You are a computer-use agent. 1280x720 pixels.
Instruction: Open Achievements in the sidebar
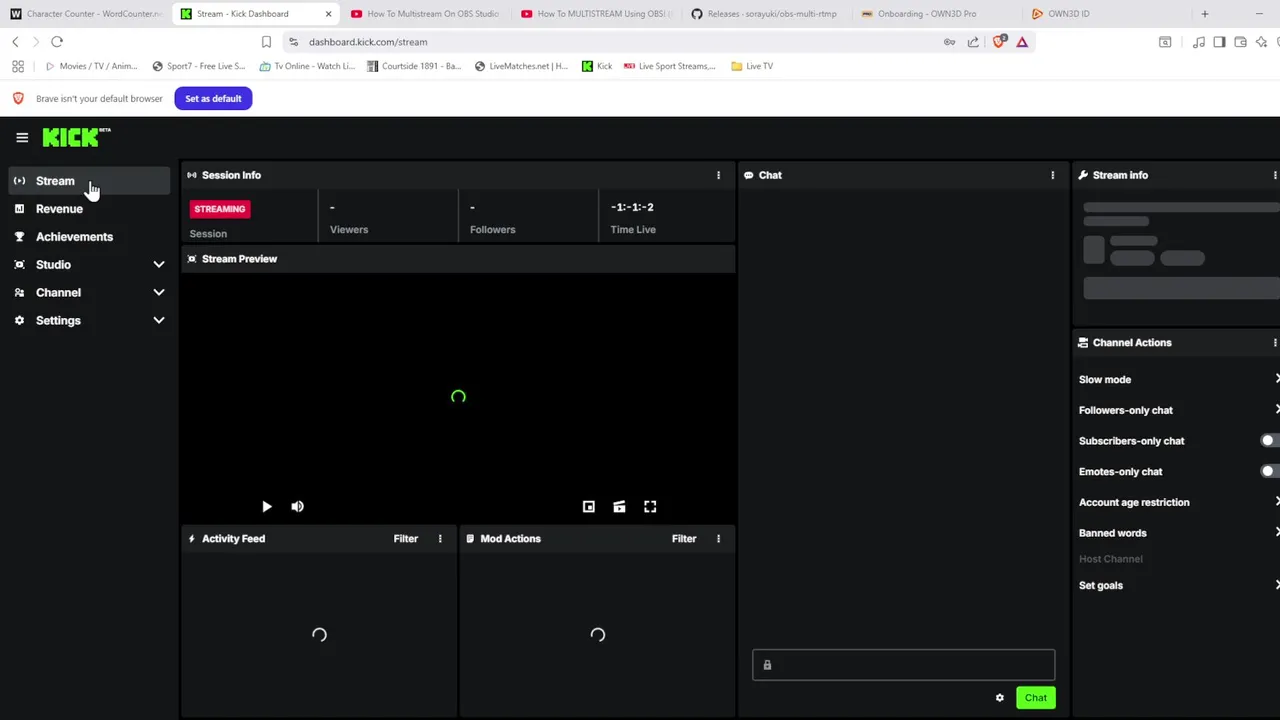pyautogui.click(x=90, y=237)
